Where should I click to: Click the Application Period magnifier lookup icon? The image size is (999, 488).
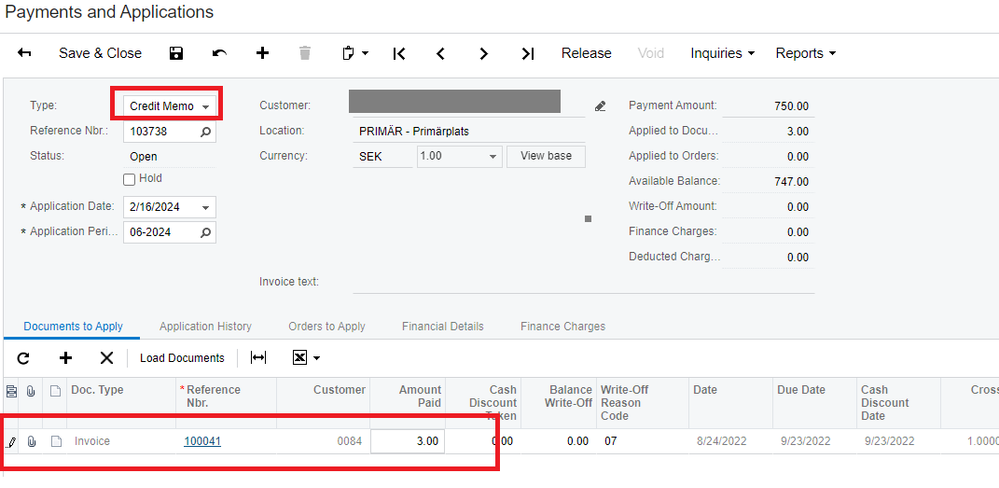point(205,233)
